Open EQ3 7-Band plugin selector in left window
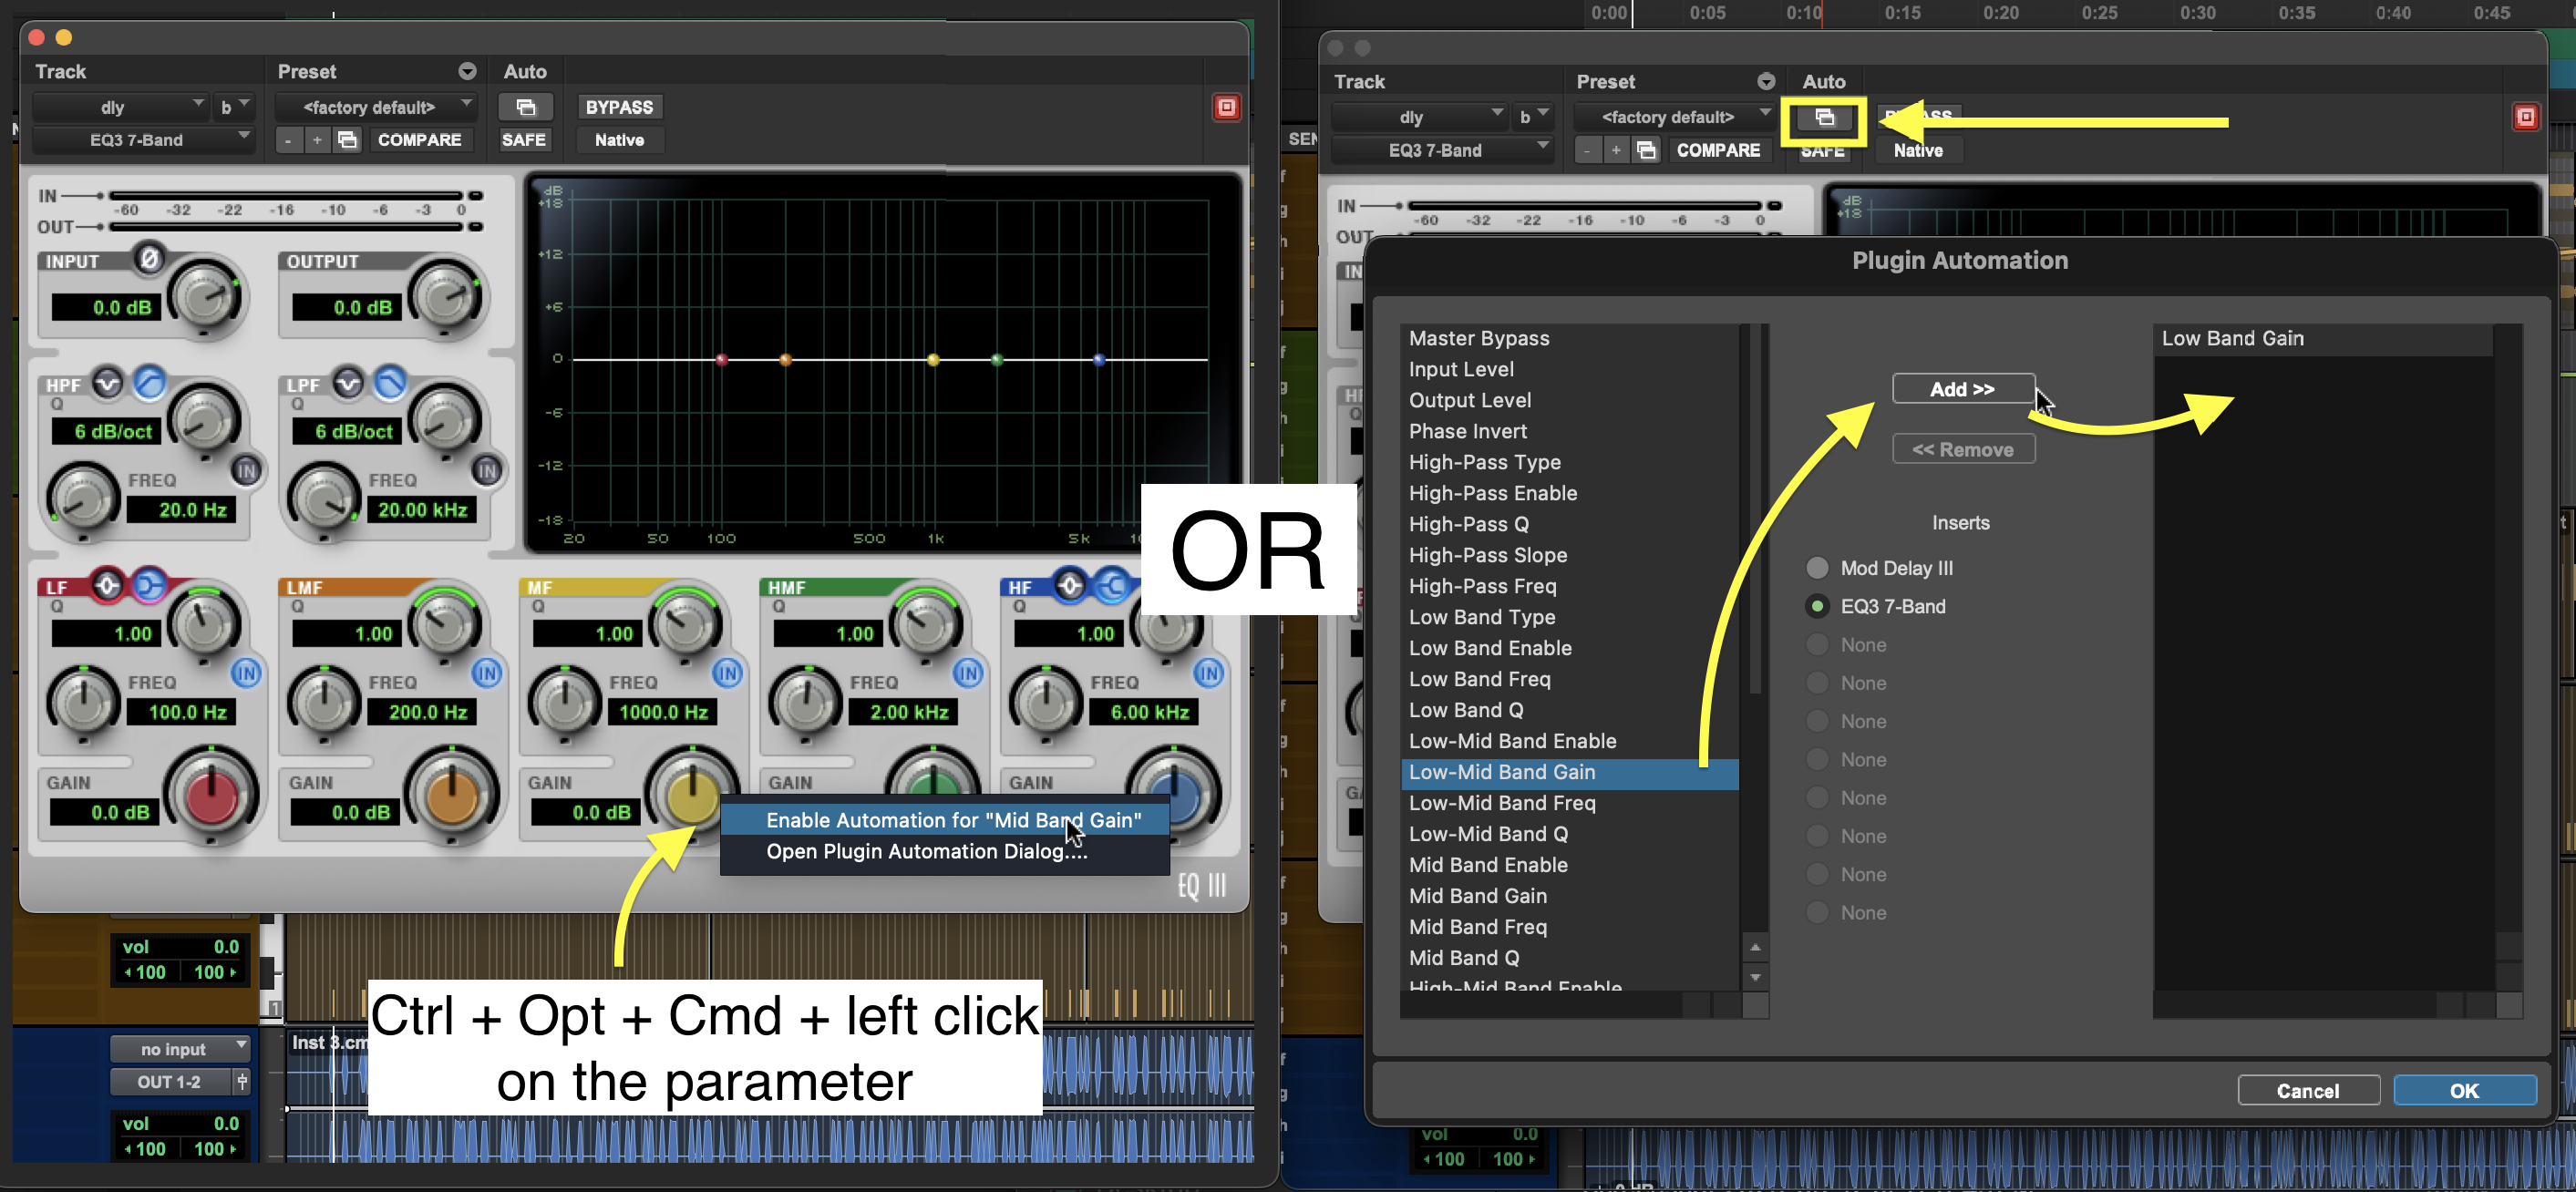Viewport: 2576px width, 1192px height. [143, 140]
